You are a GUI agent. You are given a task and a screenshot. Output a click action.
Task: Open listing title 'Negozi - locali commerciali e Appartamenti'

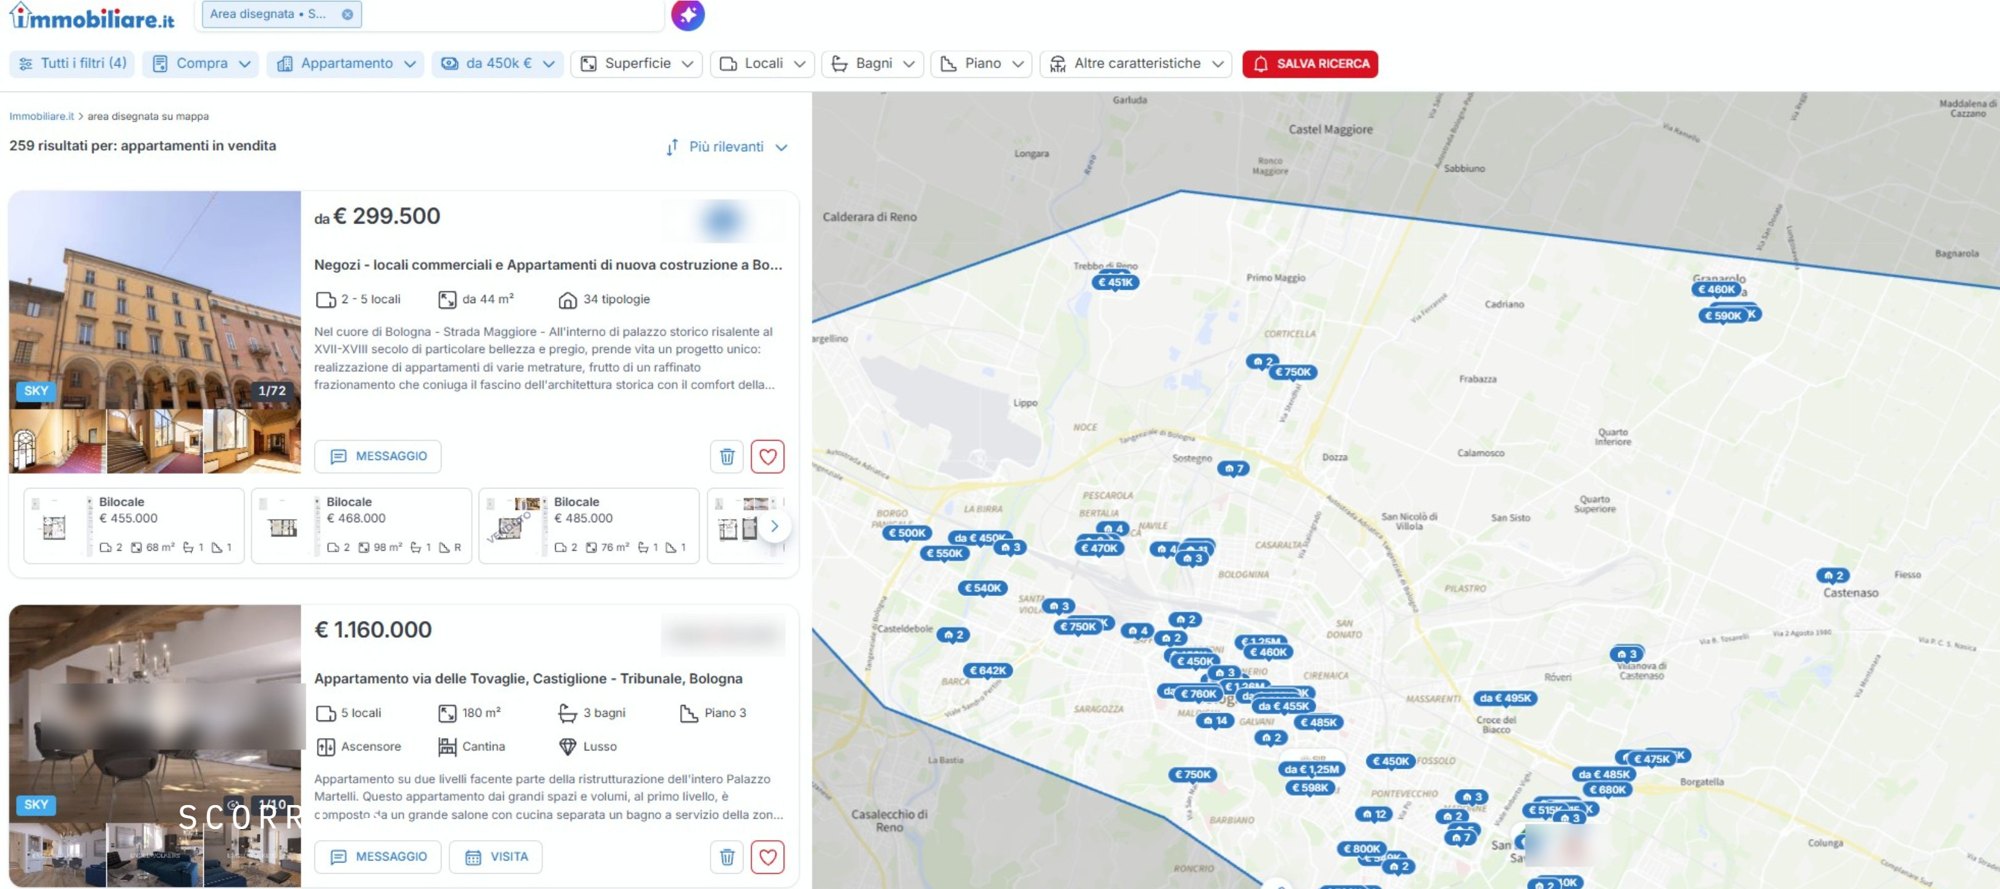point(548,265)
